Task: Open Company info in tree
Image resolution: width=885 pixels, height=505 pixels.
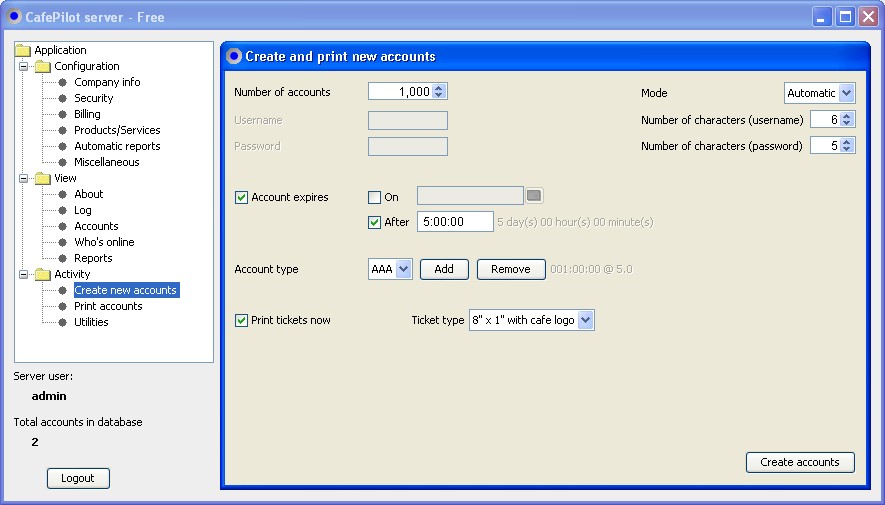Action: (107, 82)
